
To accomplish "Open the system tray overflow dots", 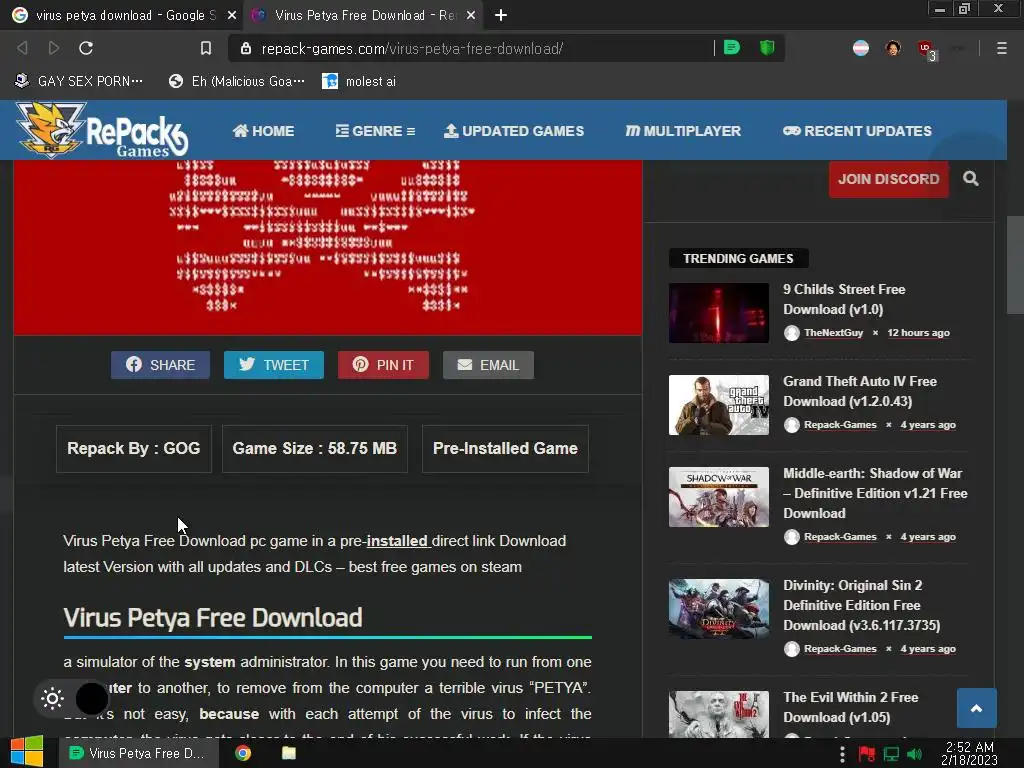I will click(842, 754).
